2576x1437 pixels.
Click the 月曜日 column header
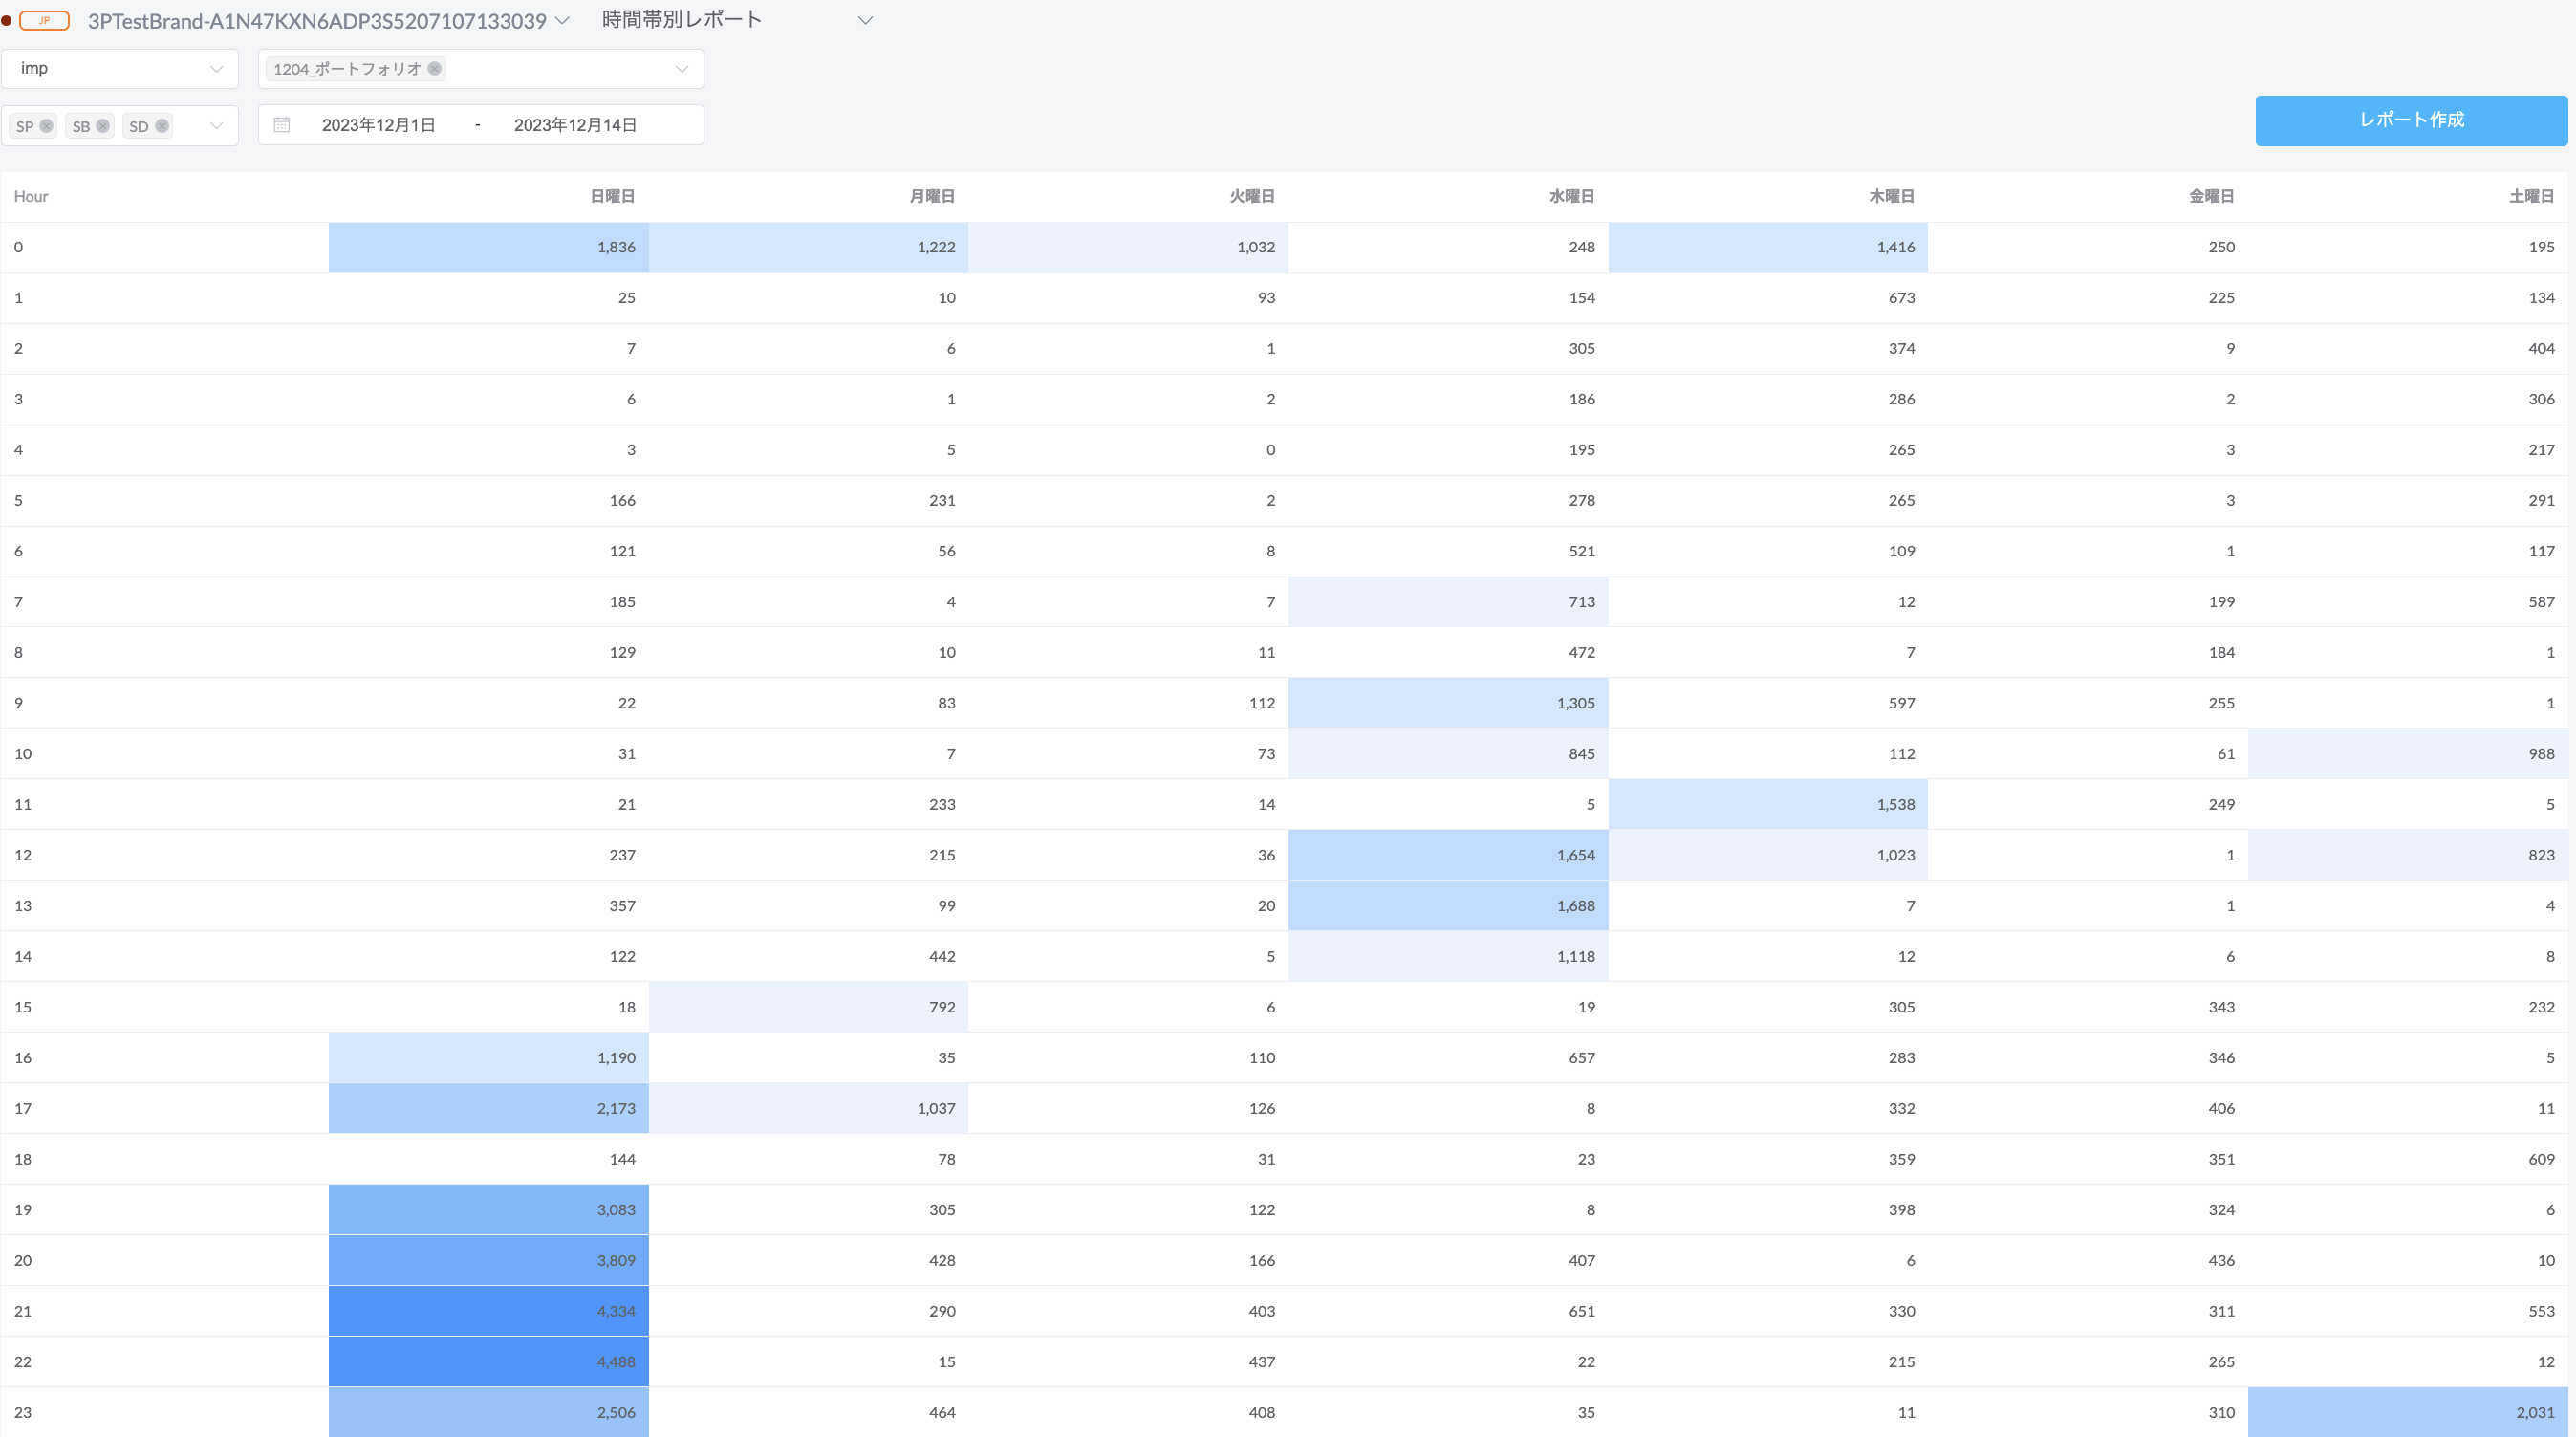tap(932, 196)
